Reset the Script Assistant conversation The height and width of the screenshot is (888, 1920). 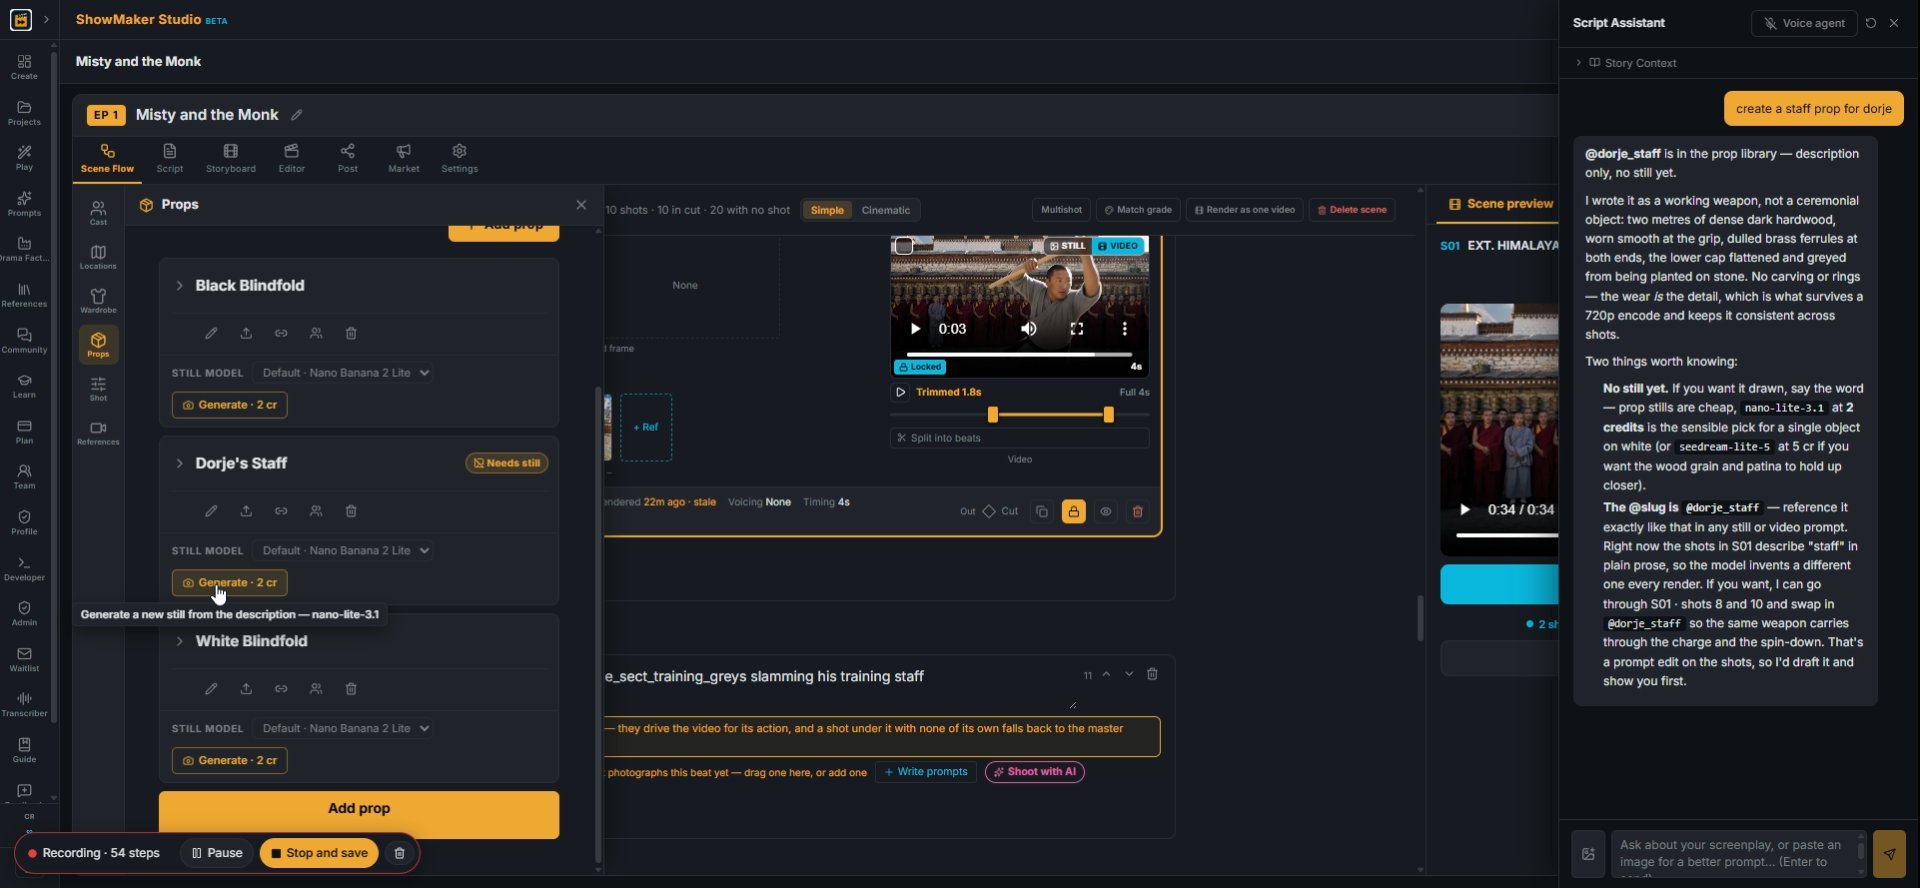click(x=1871, y=23)
